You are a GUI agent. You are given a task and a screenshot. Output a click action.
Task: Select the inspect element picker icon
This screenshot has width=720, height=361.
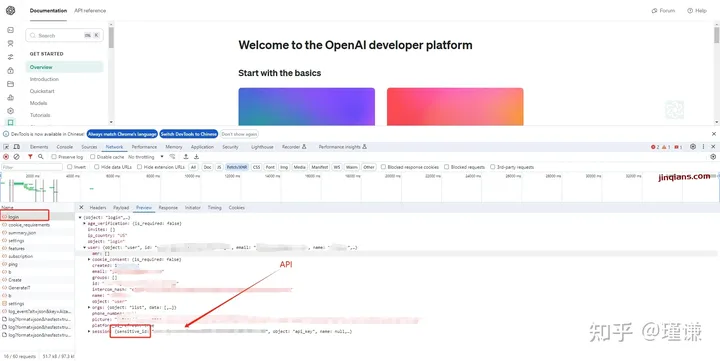pos(6,147)
